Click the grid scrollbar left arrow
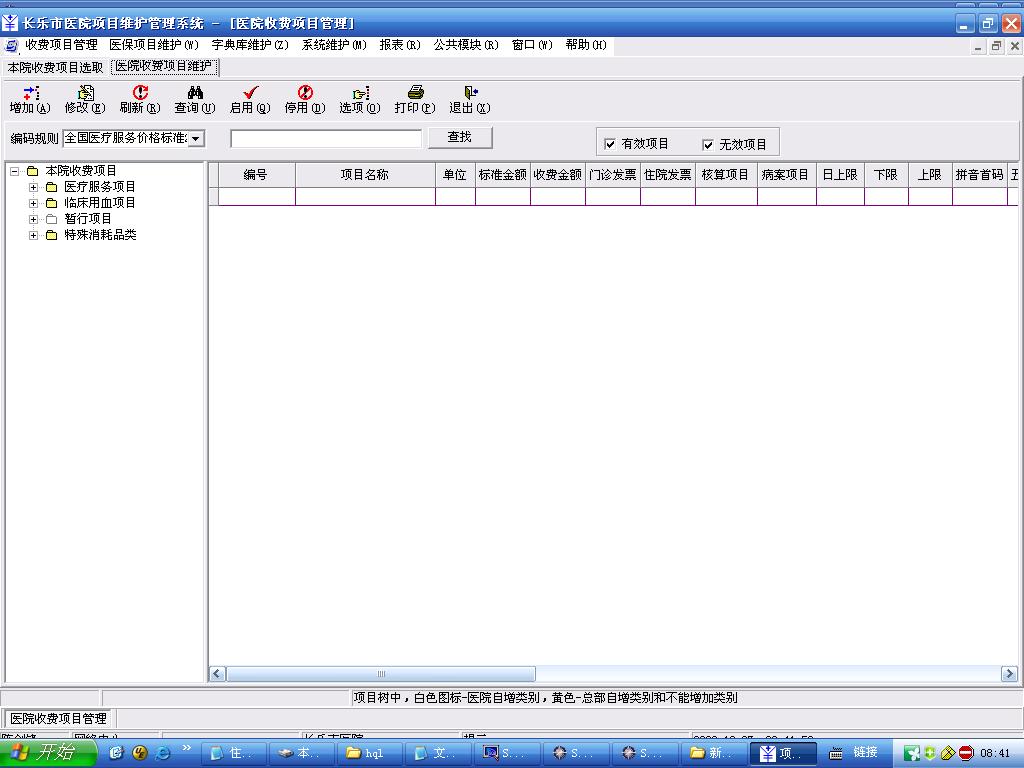This screenshot has width=1024, height=768. click(x=217, y=673)
